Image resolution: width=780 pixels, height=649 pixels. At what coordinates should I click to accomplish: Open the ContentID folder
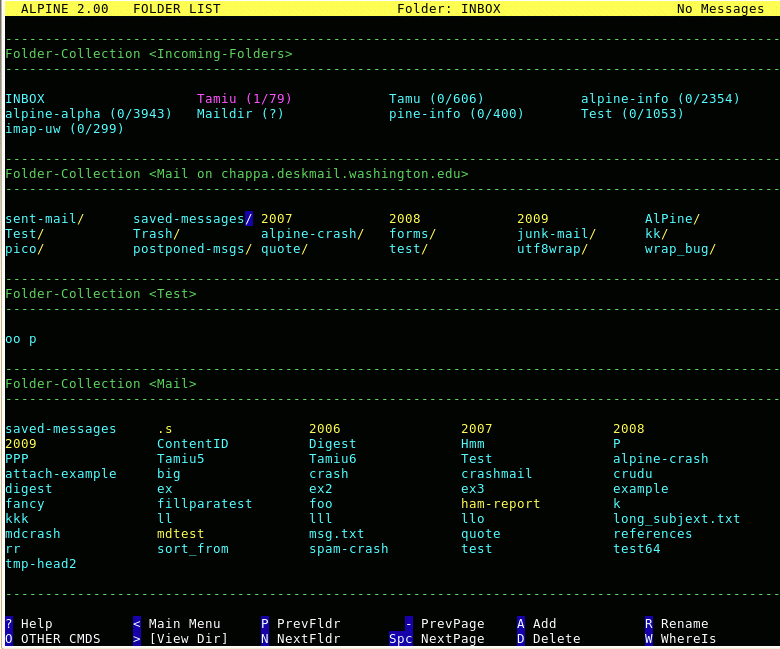pyautogui.click(x=193, y=444)
